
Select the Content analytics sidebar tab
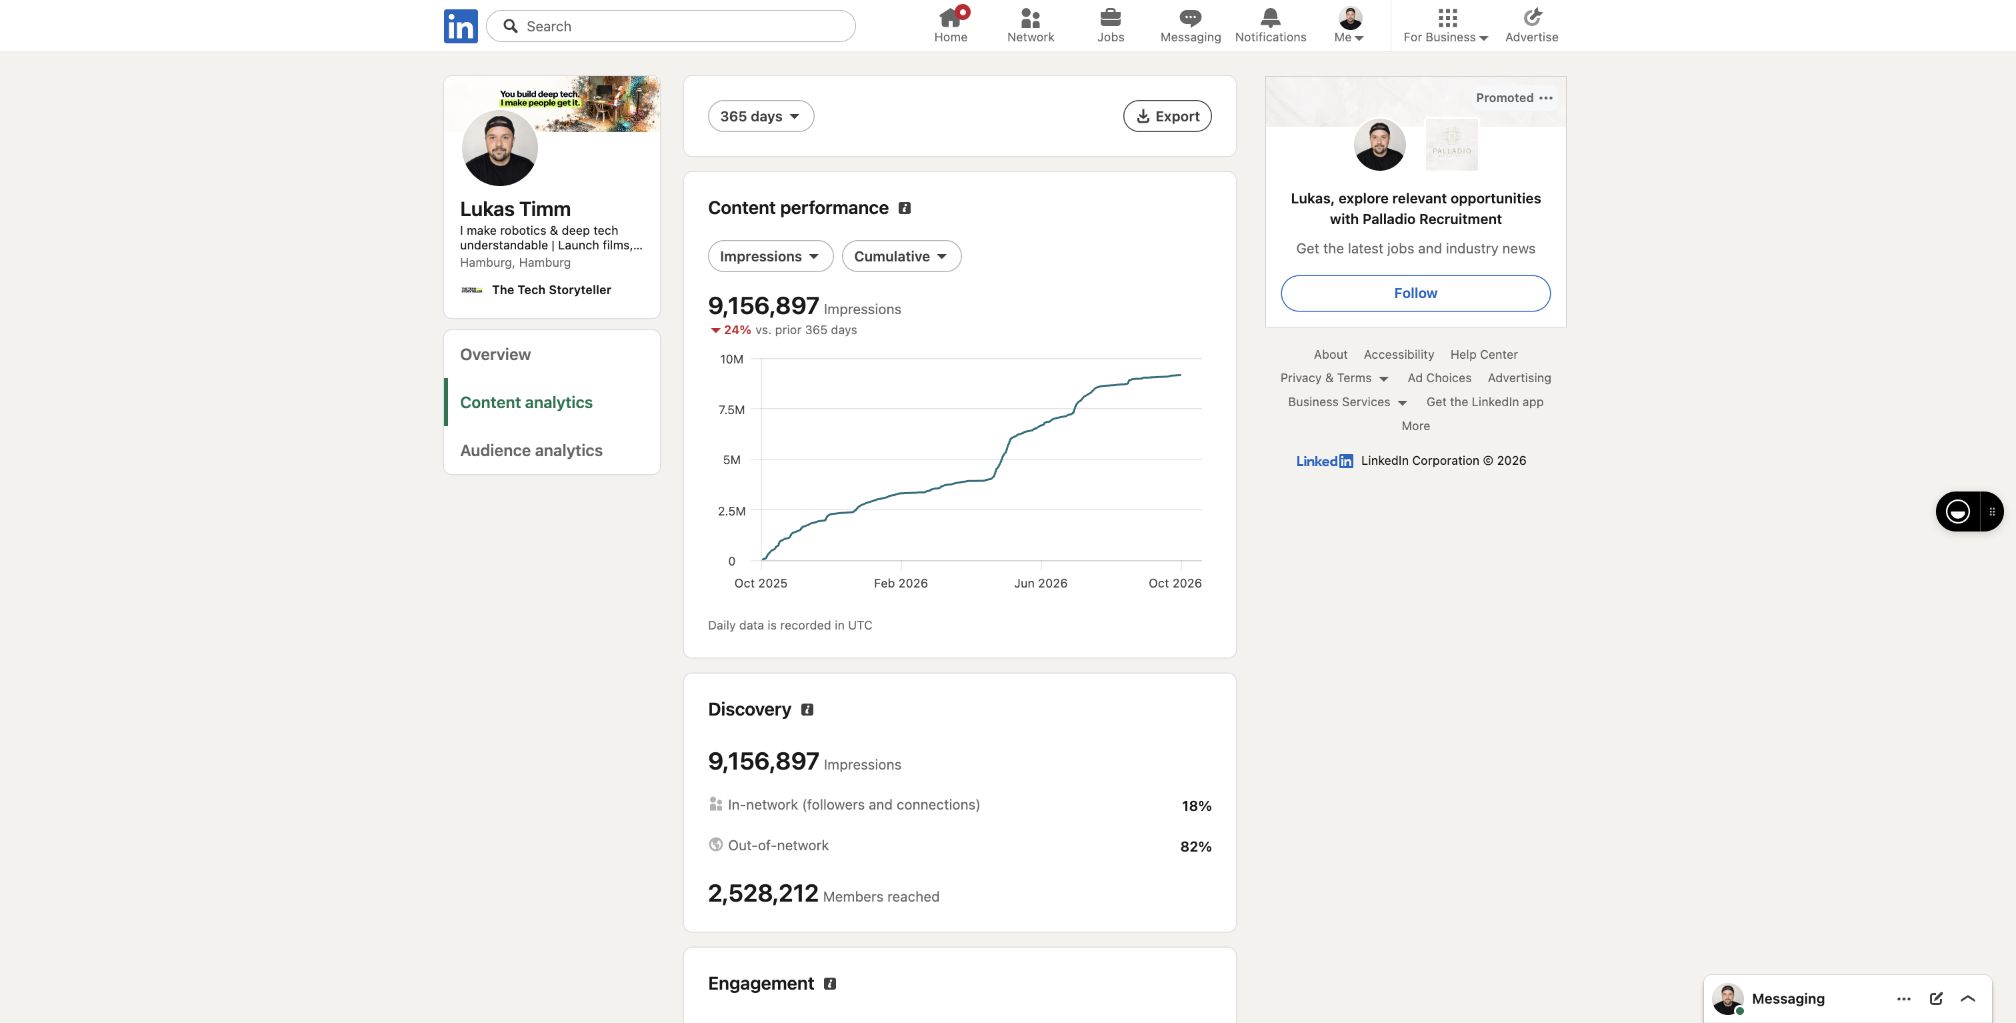(x=552, y=402)
